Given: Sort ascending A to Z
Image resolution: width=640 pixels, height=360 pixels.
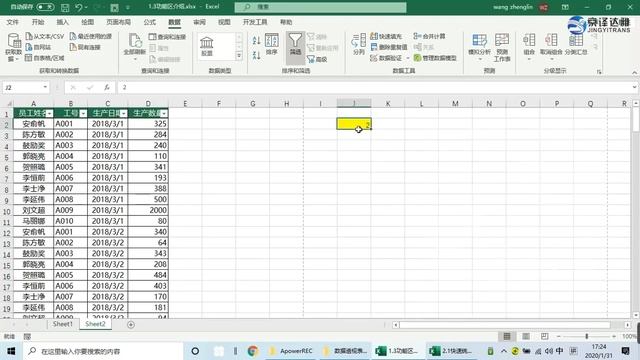Looking at the screenshot, I should point(256,40).
